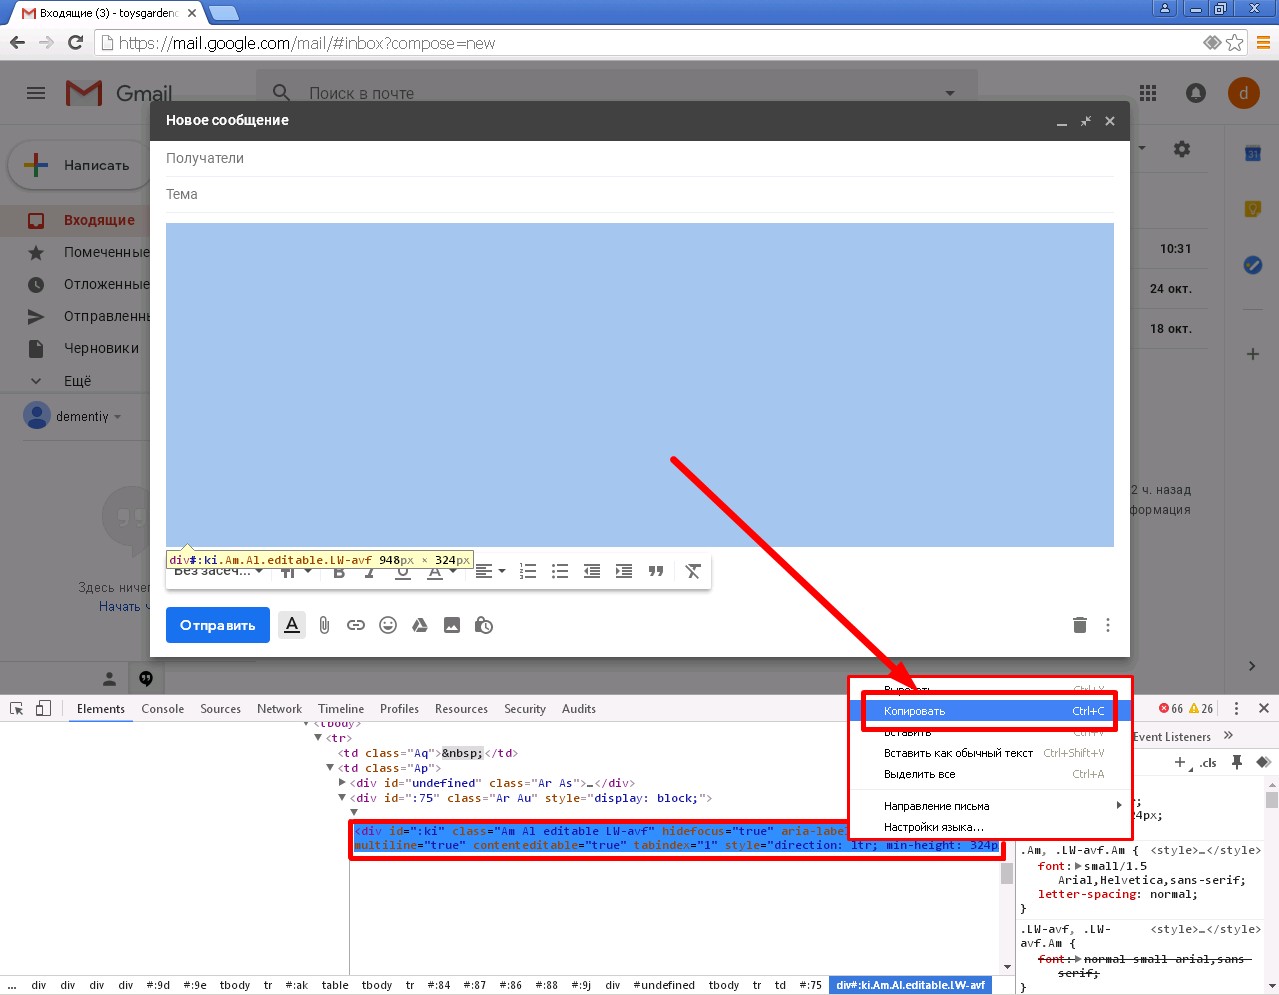Switch to the Sources tab in DevTools

click(x=220, y=709)
